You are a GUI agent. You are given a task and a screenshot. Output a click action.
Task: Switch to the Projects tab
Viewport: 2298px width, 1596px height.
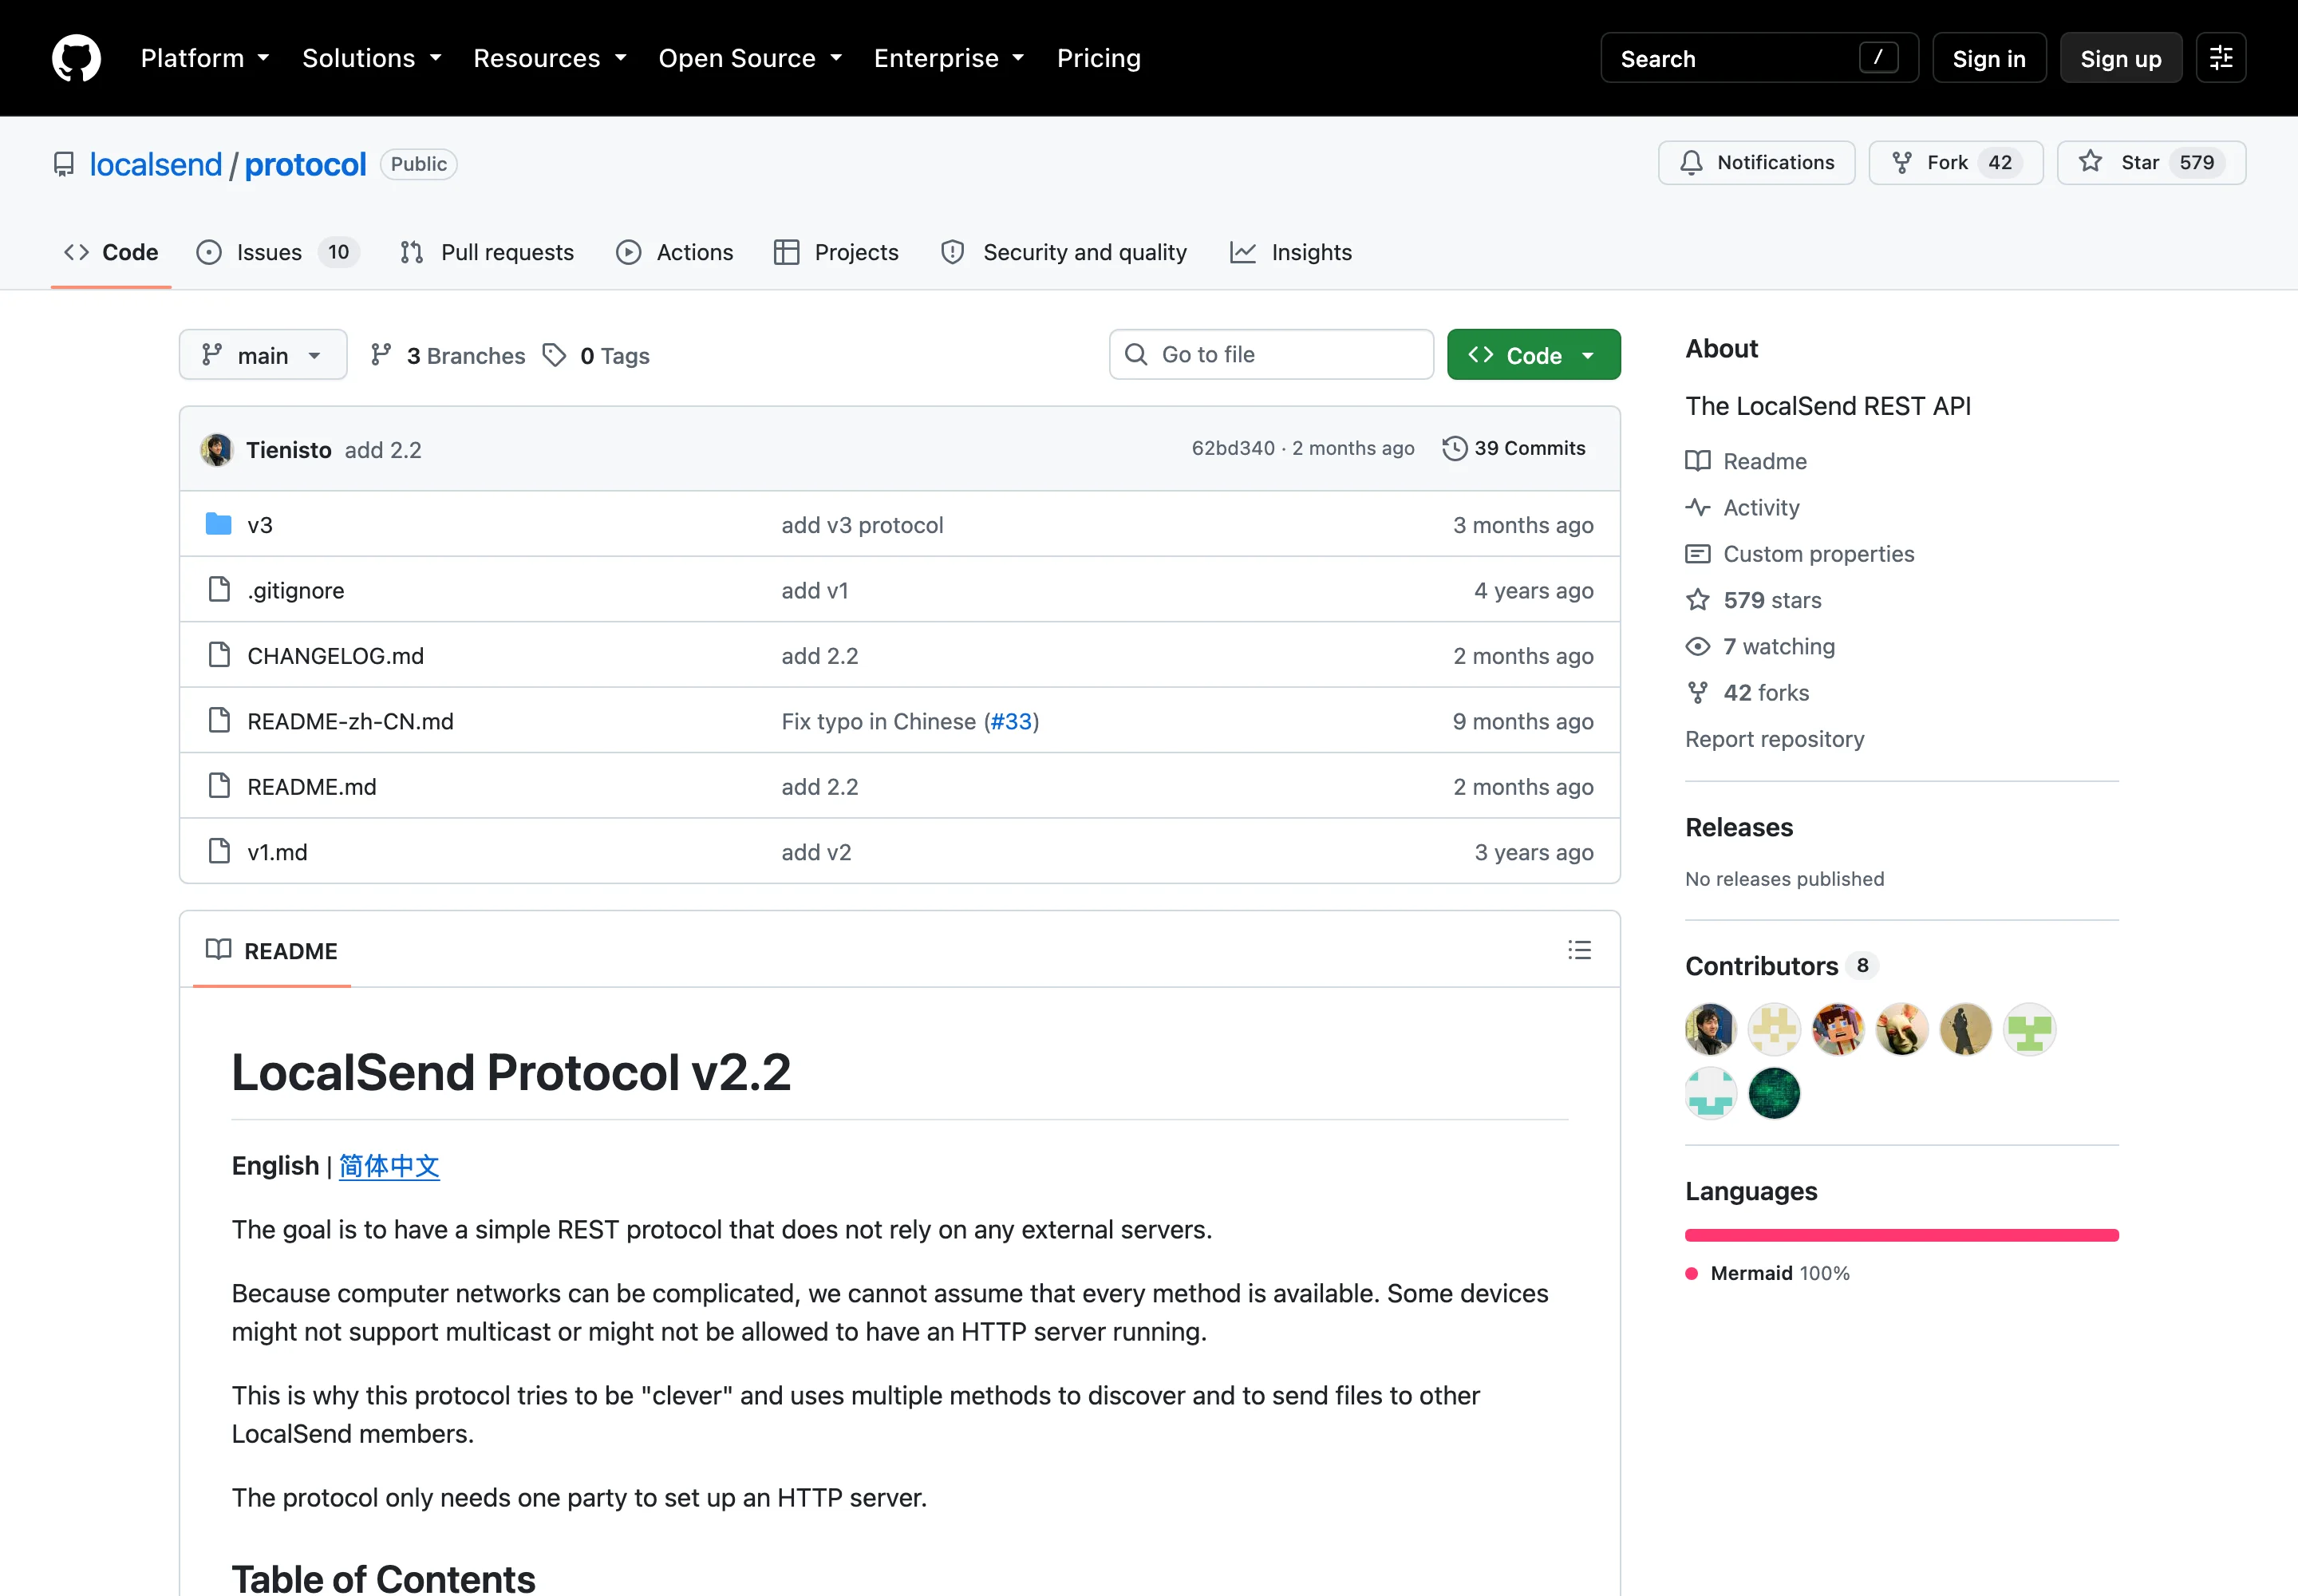837,252
